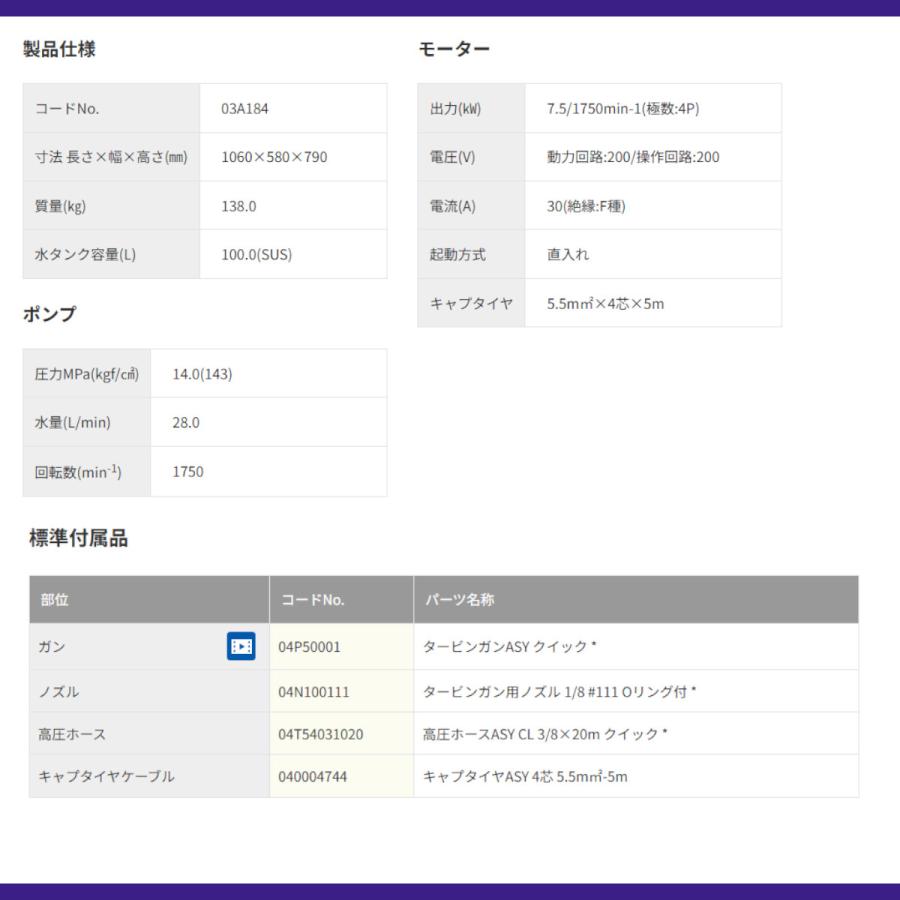Click the 高圧ホース row label

pyautogui.click(x=72, y=734)
